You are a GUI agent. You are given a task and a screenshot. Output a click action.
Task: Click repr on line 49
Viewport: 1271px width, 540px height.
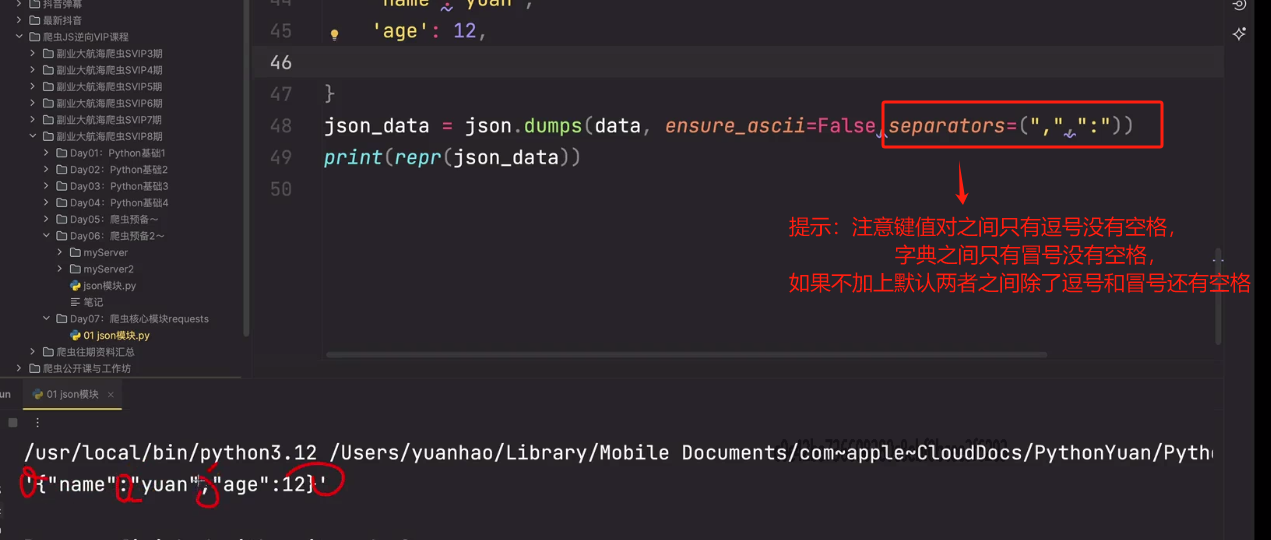pos(418,158)
